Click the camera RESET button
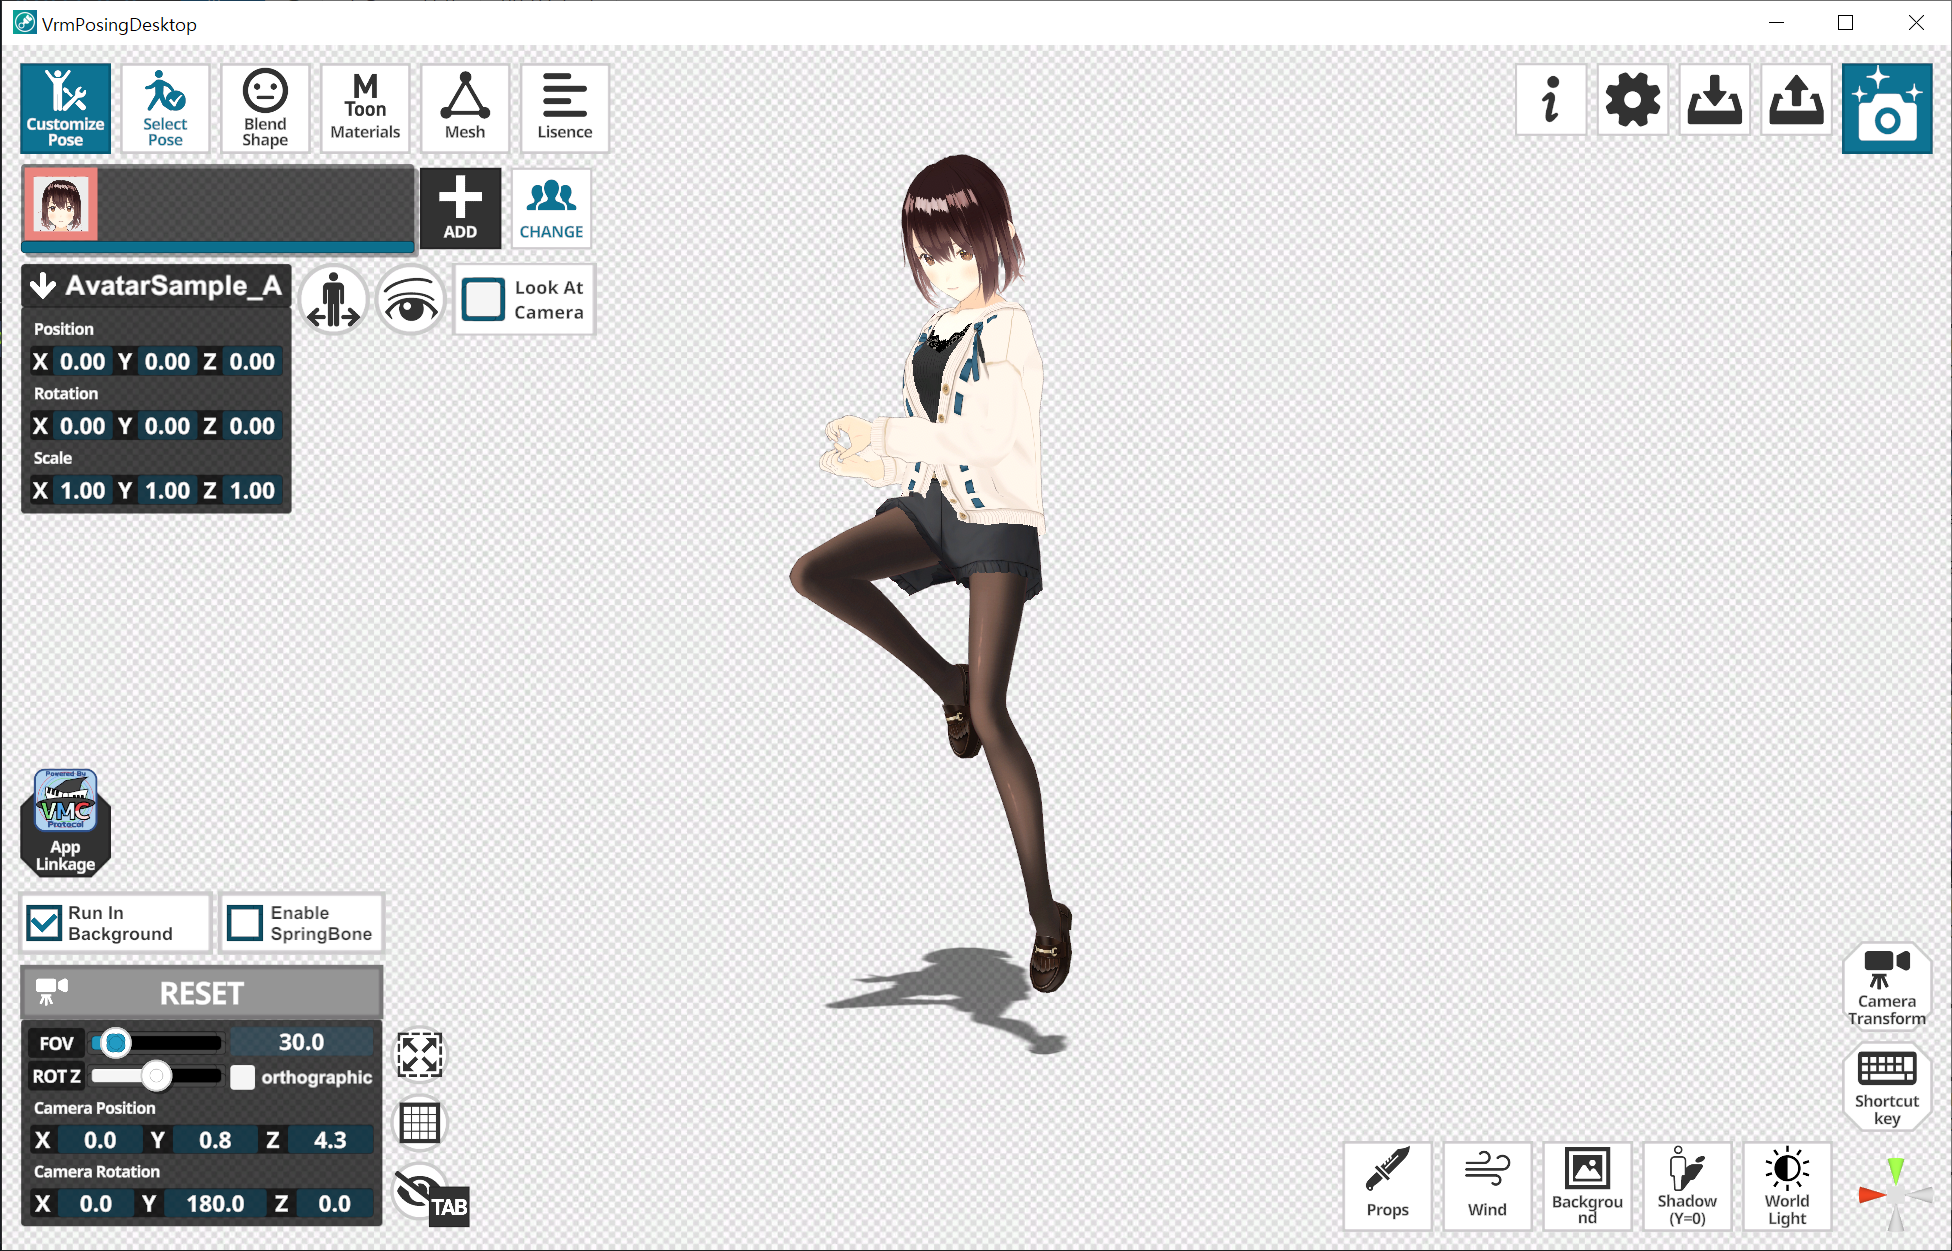Viewport: 1952px width, 1251px height. pyautogui.click(x=202, y=993)
